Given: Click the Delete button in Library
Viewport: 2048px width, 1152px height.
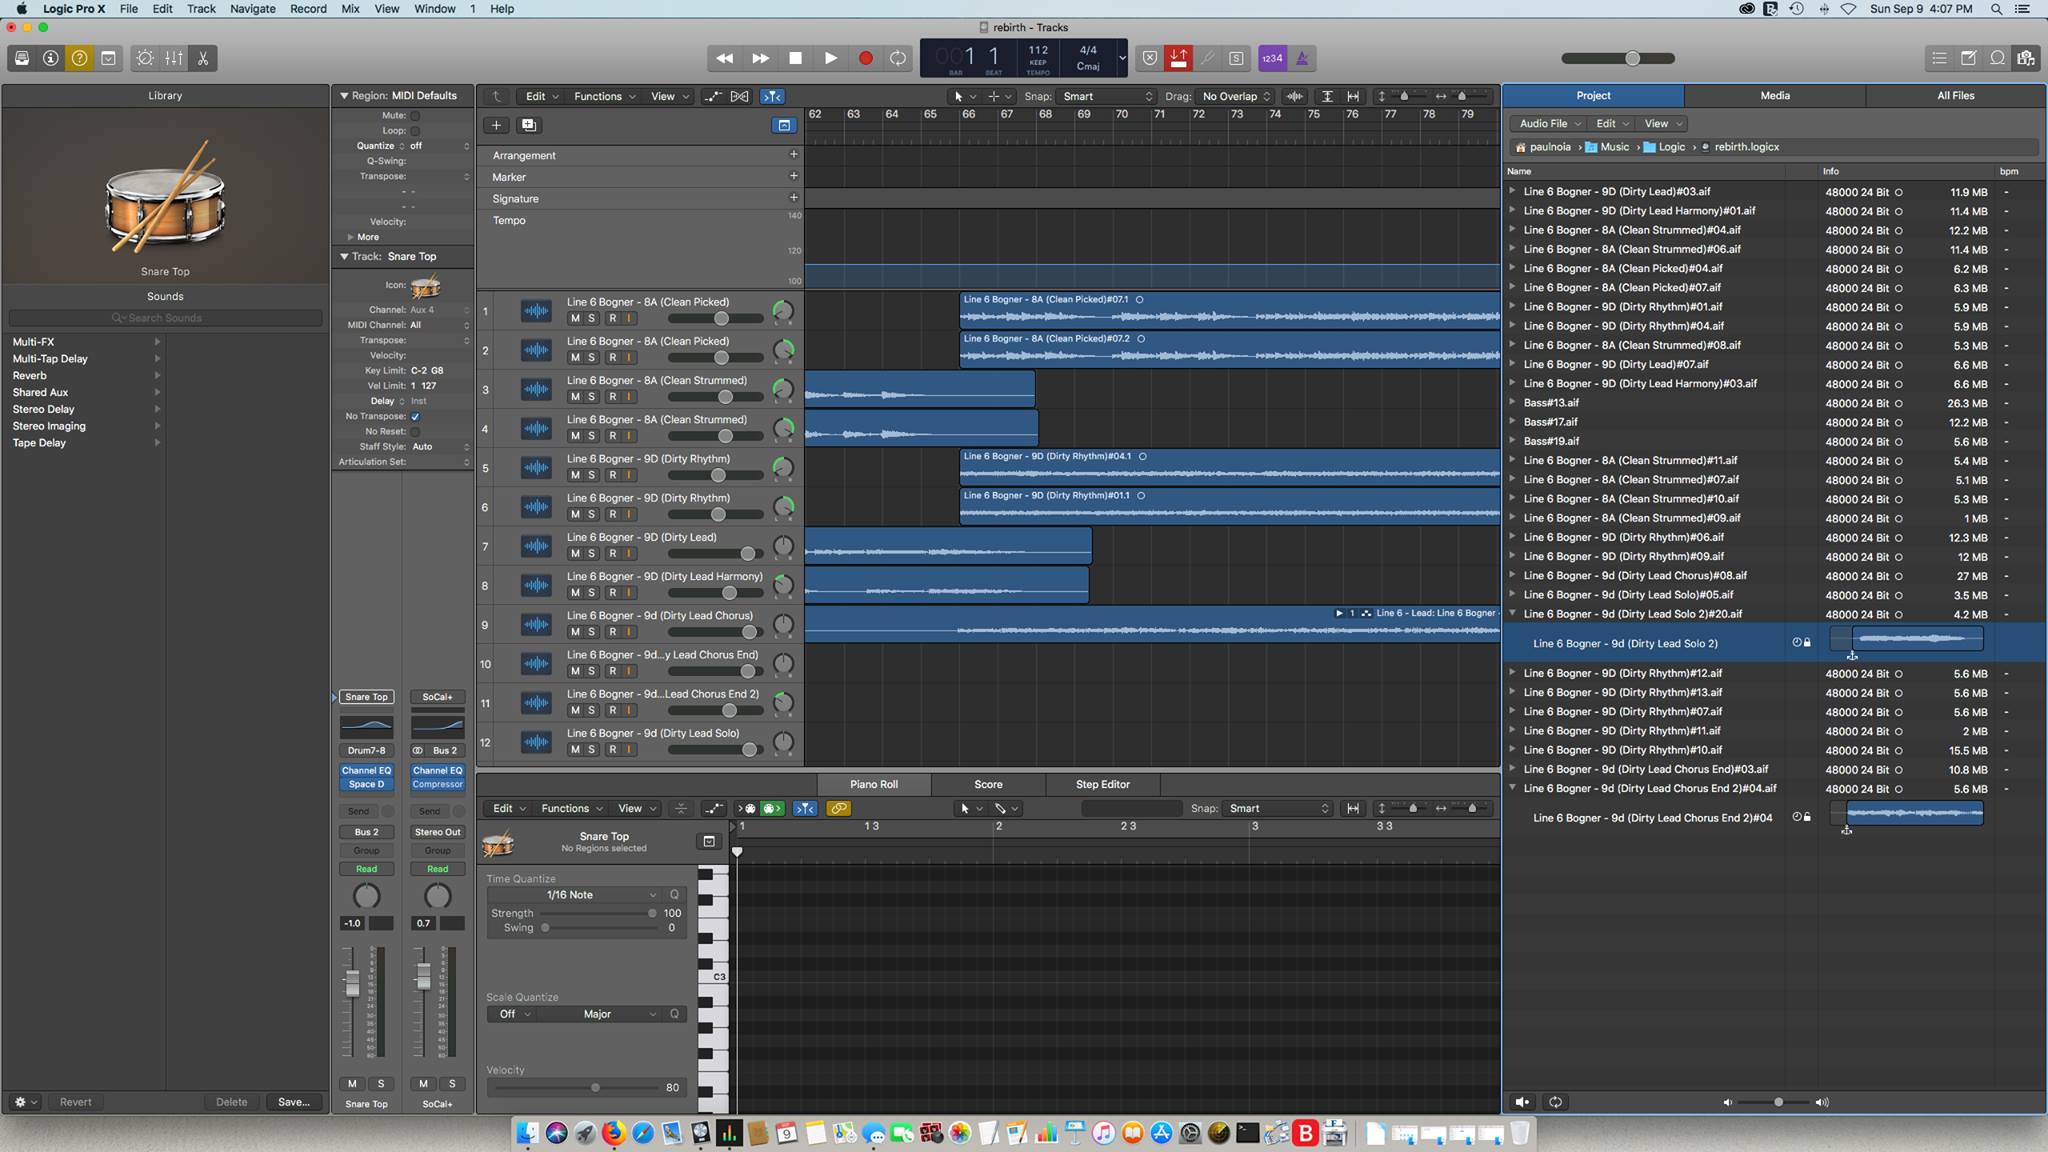Looking at the screenshot, I should point(231,1102).
